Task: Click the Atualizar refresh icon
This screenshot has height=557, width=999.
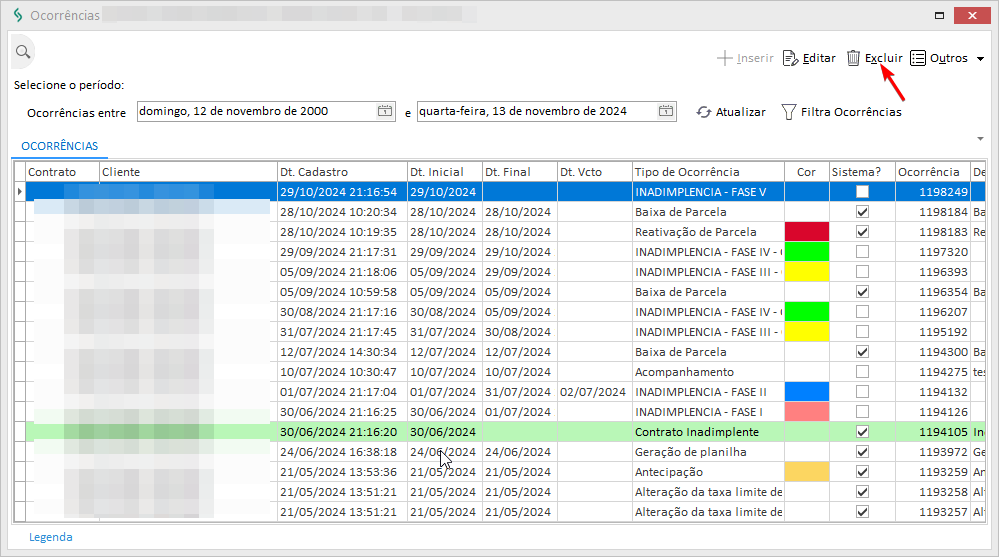Action: (x=704, y=112)
